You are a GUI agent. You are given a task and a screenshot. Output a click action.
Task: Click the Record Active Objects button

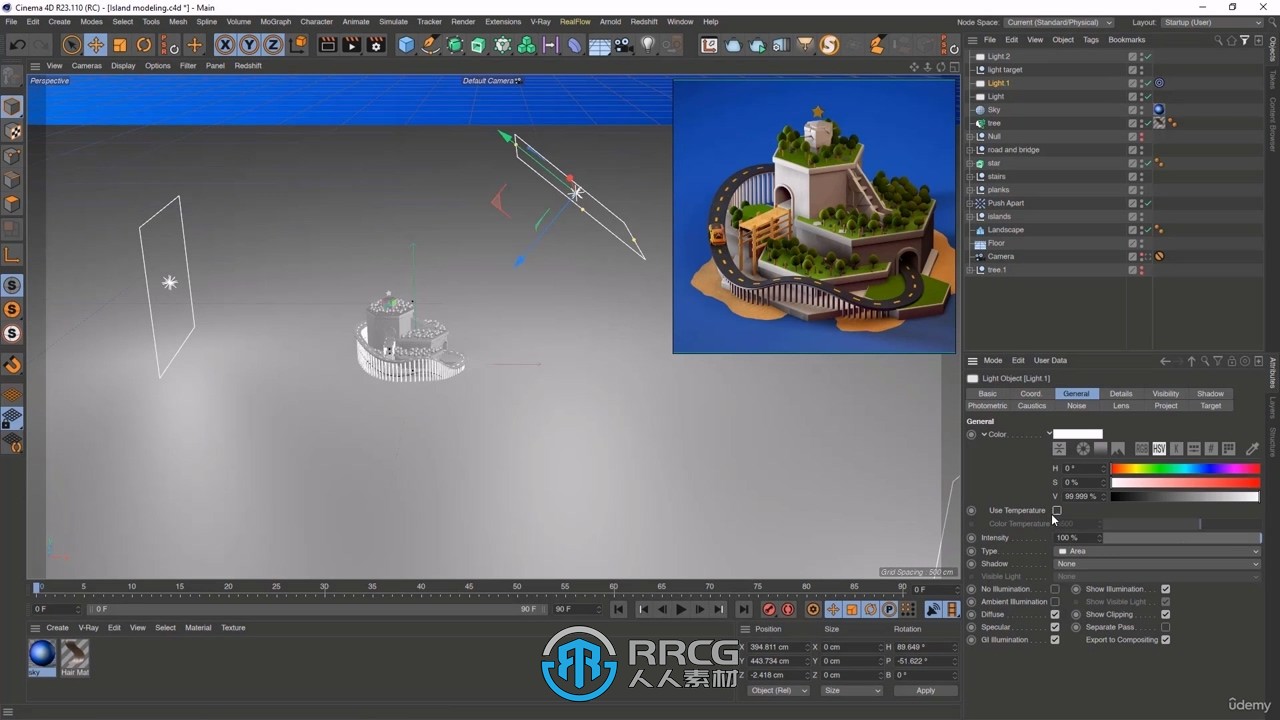click(769, 609)
